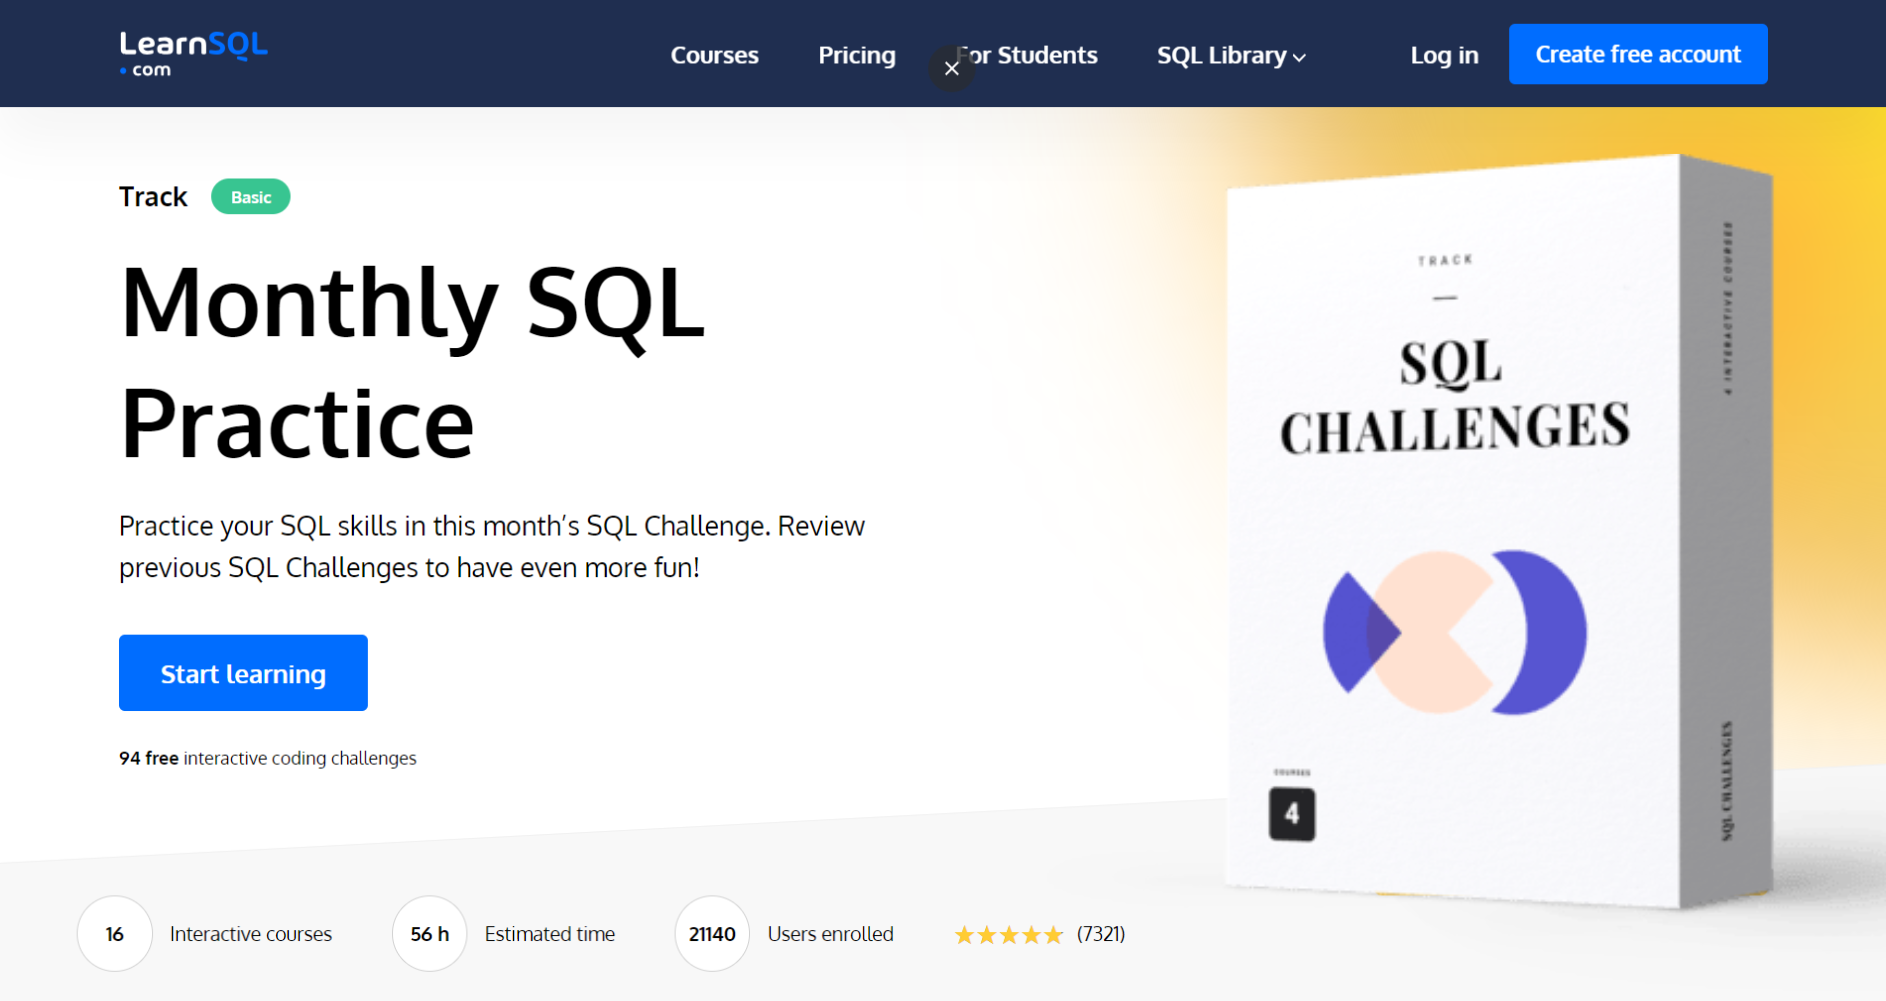Click the Start learning button
Viewport: 1886px width, 1001px height.
pyautogui.click(x=243, y=673)
